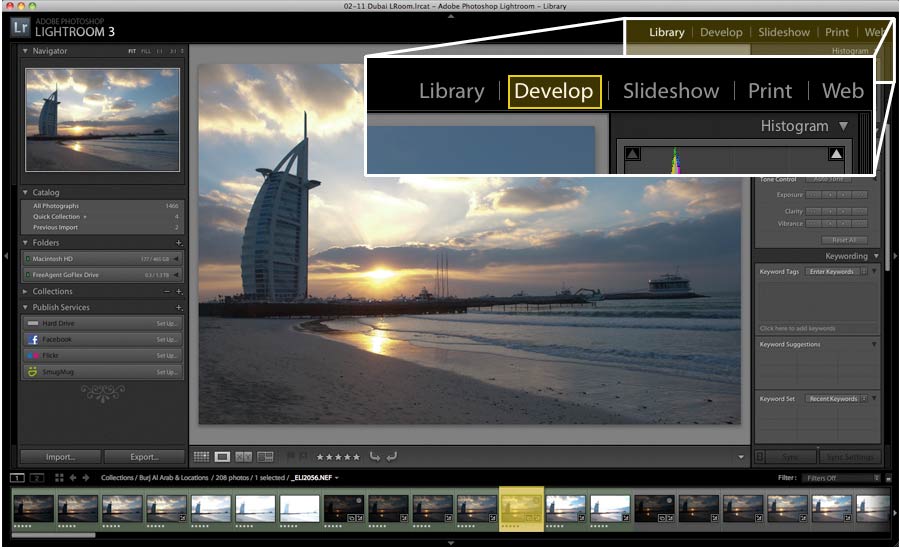Switch to Grid view in the toolbar
900x549 pixels.
point(201,457)
